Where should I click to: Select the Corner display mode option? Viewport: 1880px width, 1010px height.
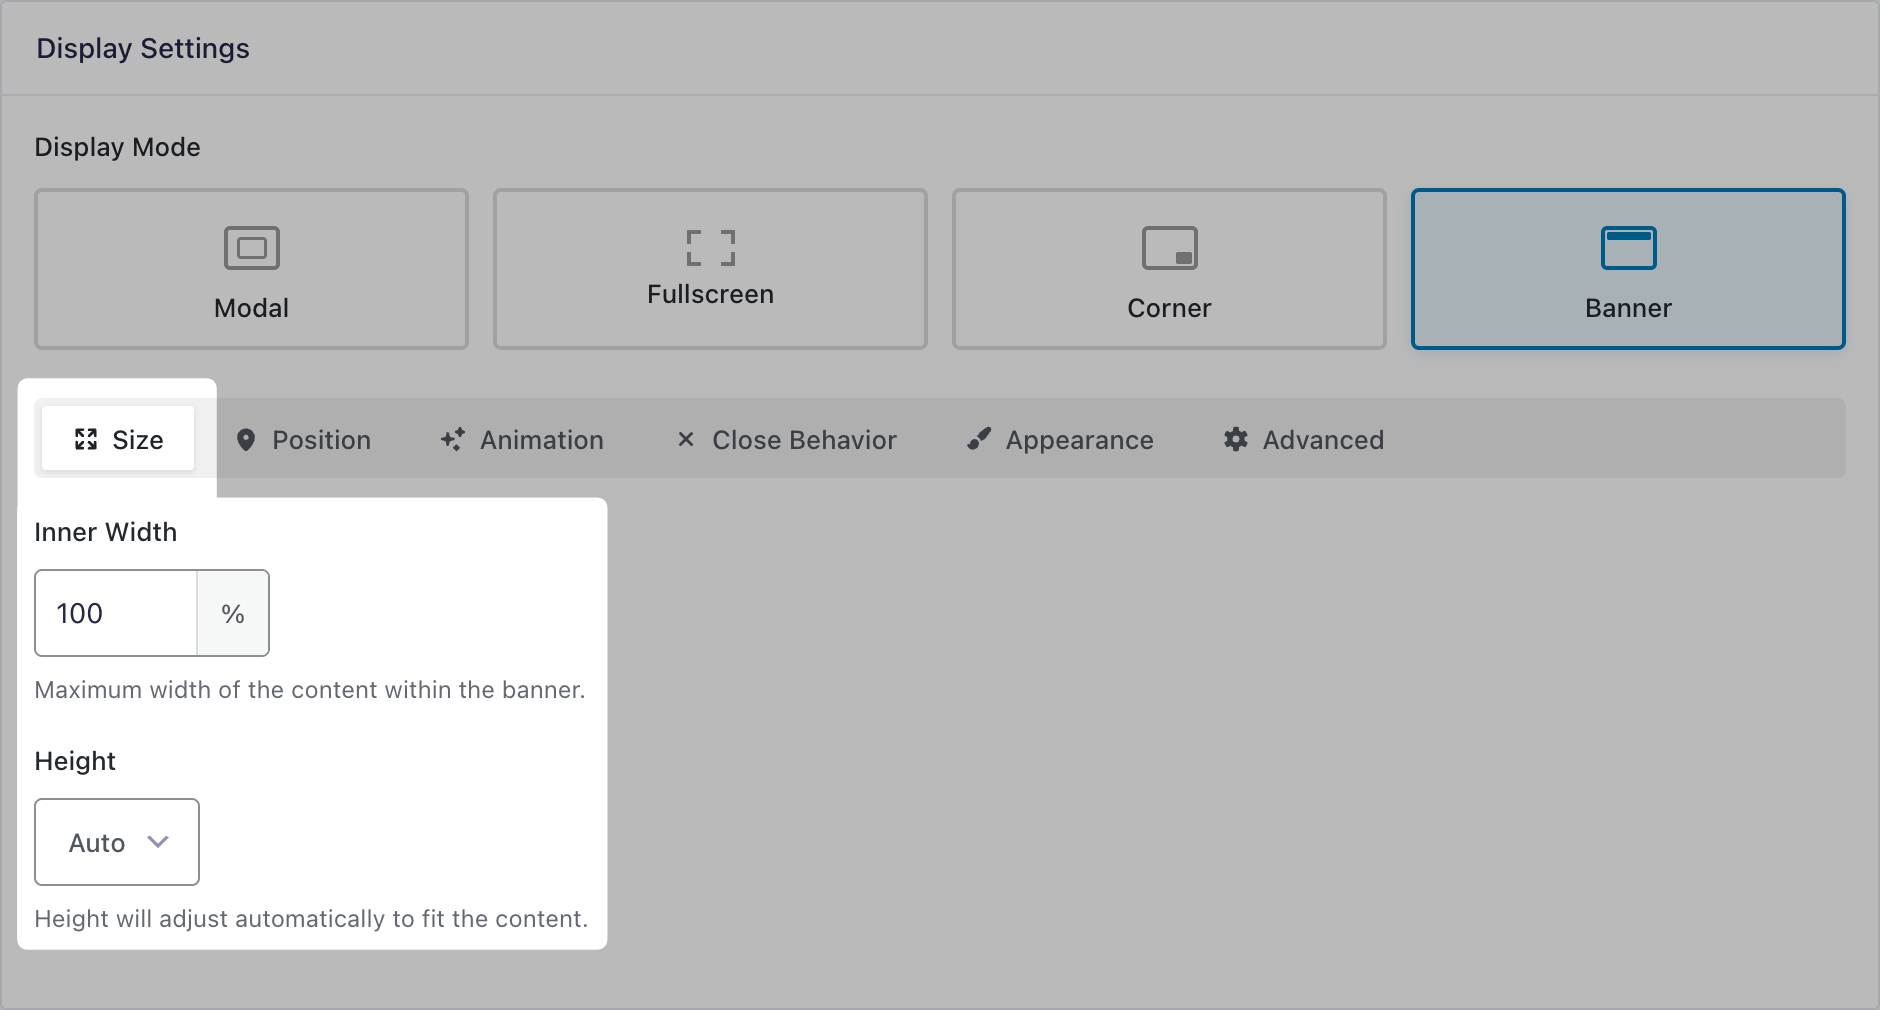(x=1169, y=269)
